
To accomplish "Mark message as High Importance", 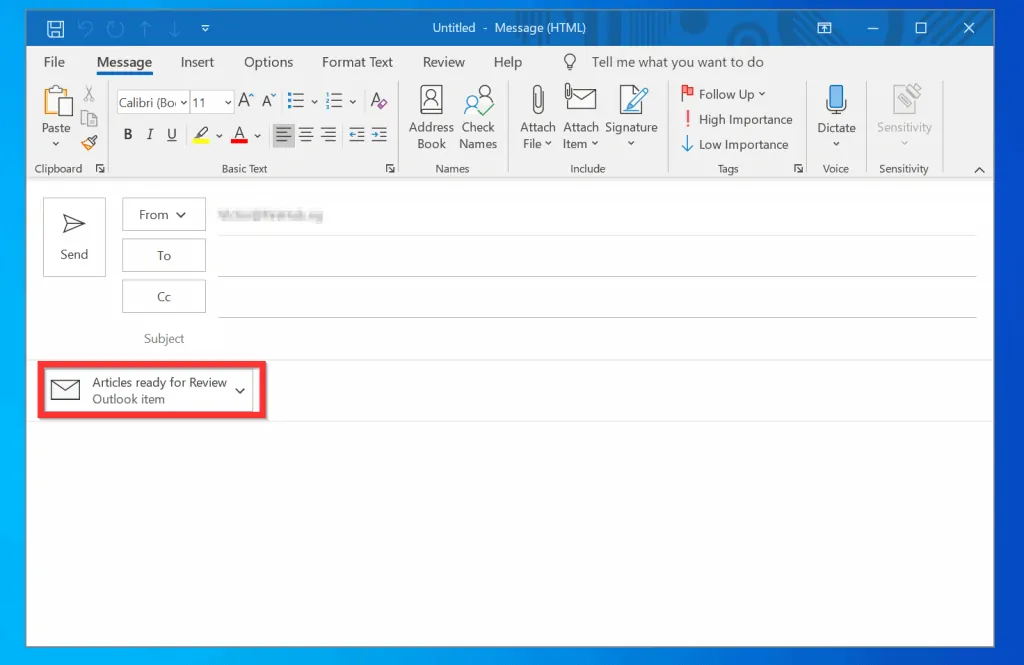I will tap(736, 119).
